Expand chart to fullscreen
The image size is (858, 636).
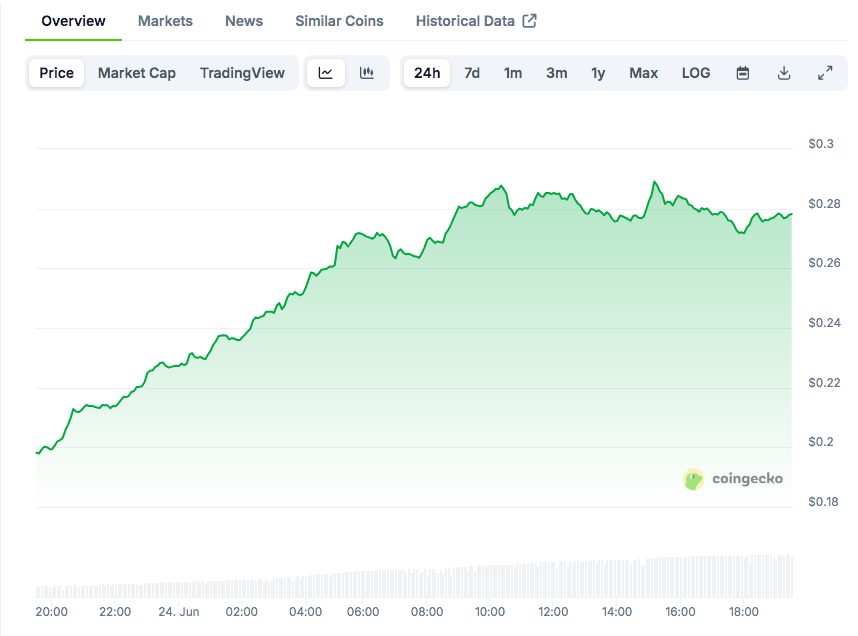pos(825,73)
